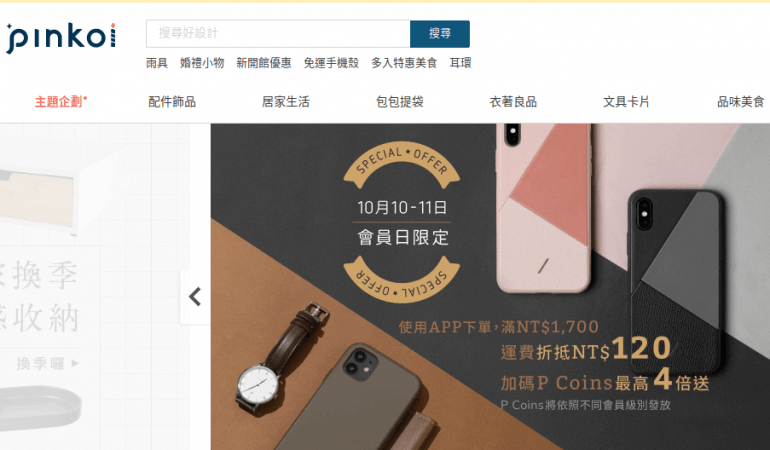Click the blue 搜尋 button
770x450 pixels.
click(440, 33)
